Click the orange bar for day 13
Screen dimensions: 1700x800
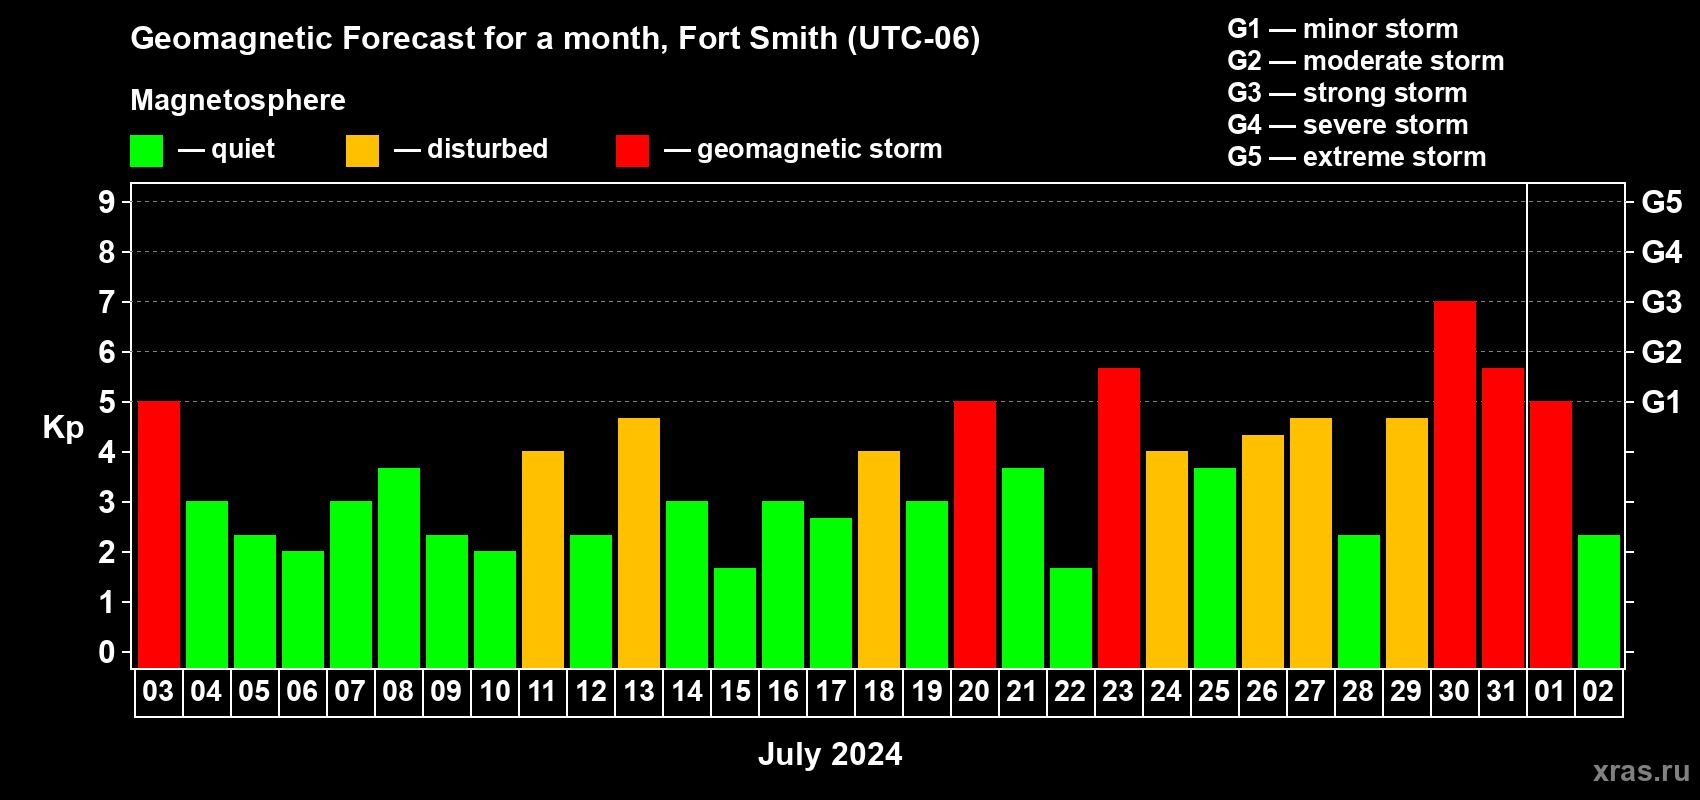639,543
